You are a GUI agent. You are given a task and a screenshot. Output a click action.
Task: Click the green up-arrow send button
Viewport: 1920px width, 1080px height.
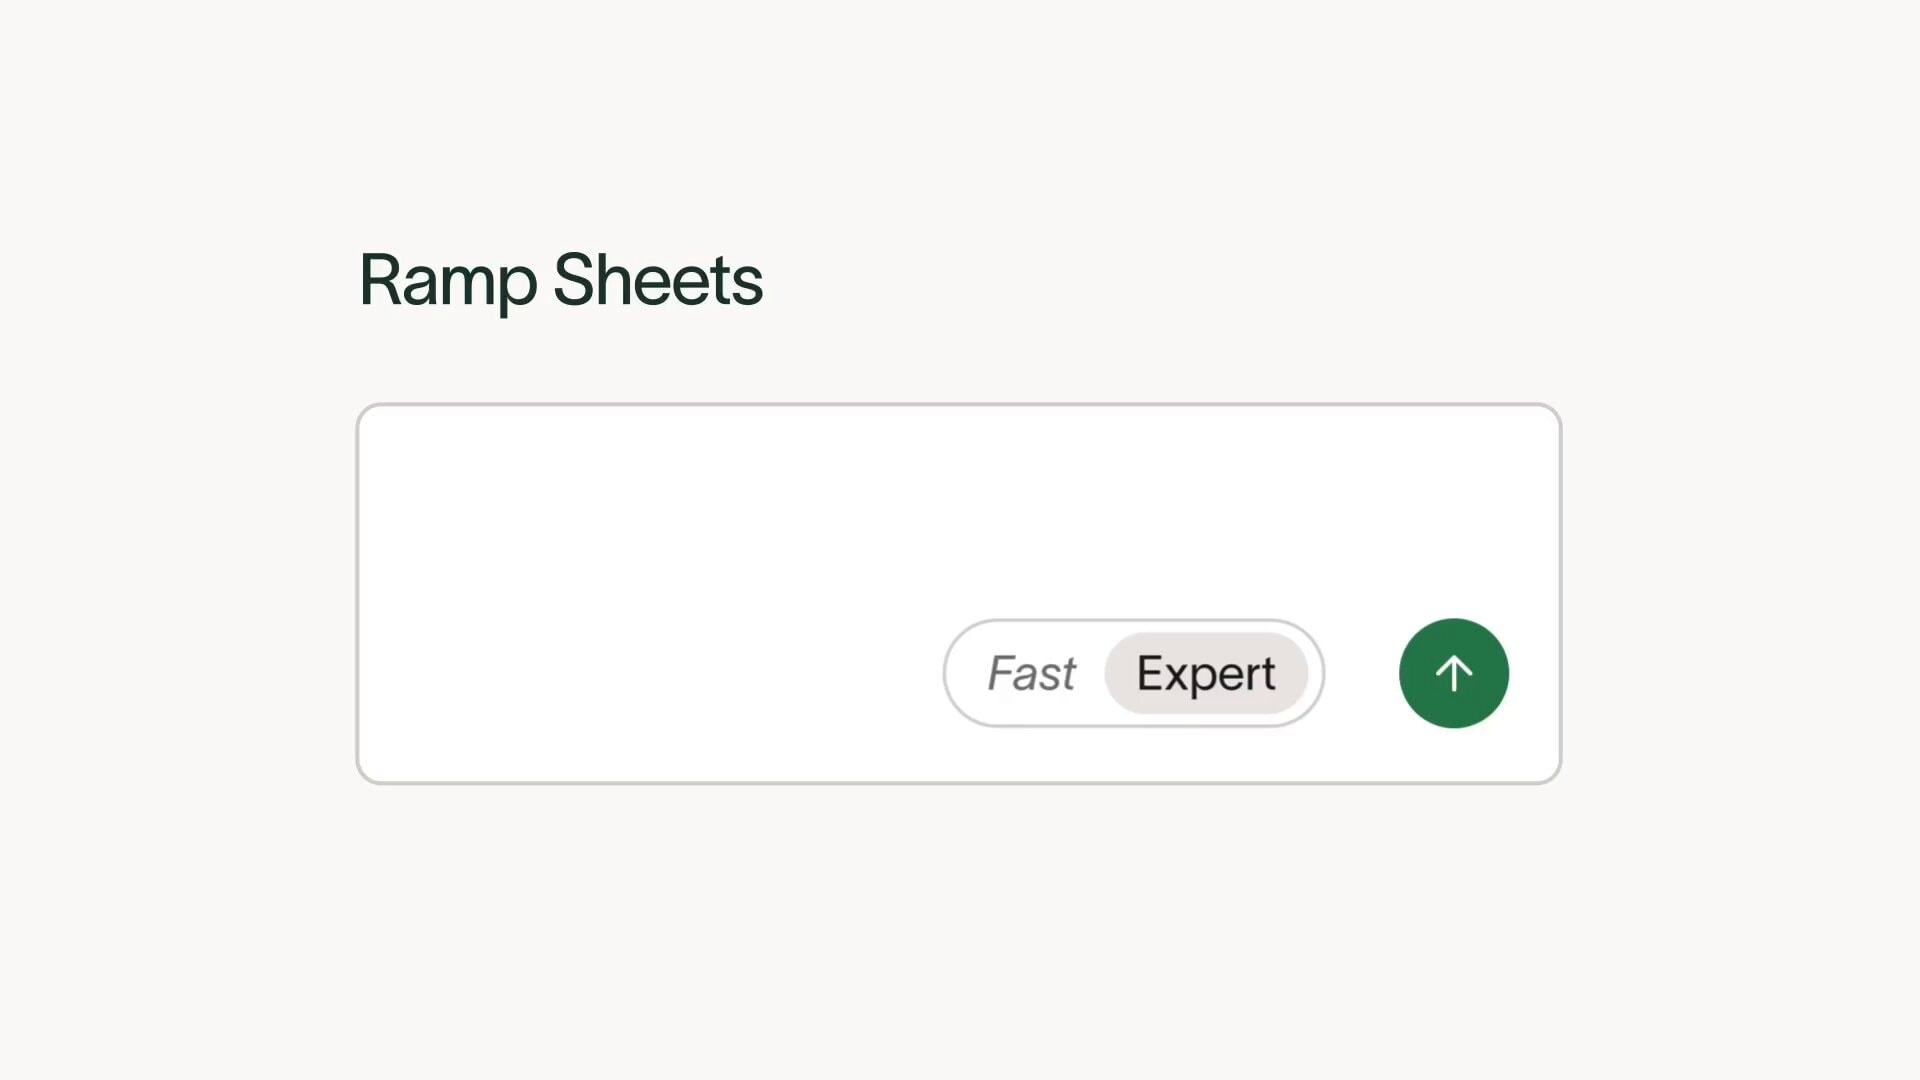(1453, 673)
